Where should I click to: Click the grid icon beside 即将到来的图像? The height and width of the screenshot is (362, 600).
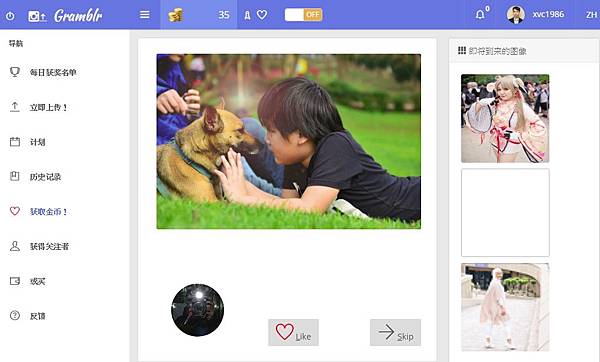pyautogui.click(x=462, y=51)
